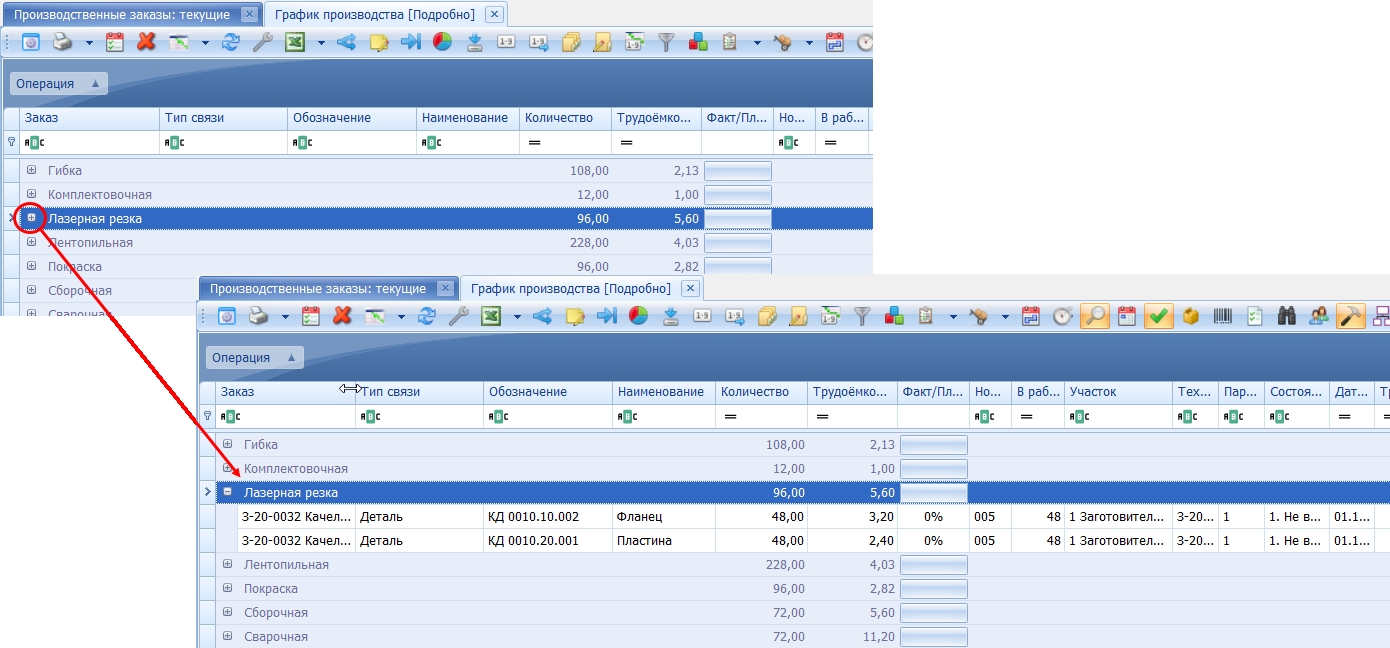Expand the Сварочная group in front window
This screenshot has height=648, width=1390.
(227, 636)
